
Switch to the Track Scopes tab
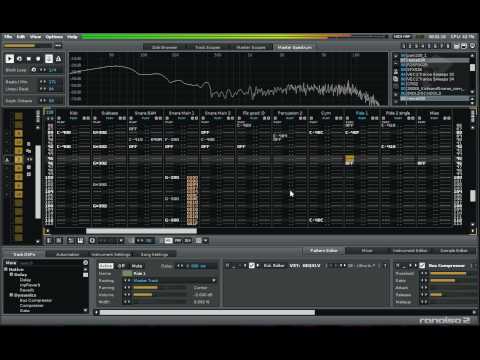(x=207, y=47)
